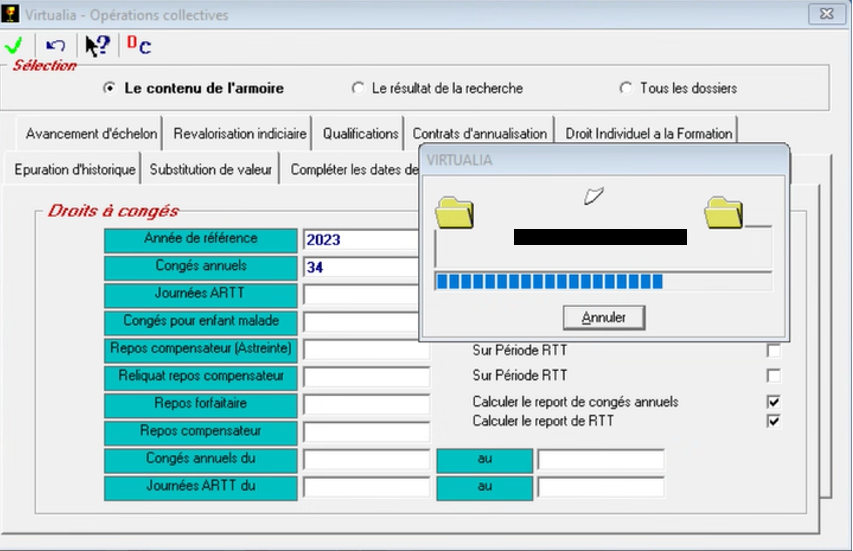Activate the help pointer question-mark icon
Screen dimensions: 853x551
pyautogui.click(x=97, y=46)
